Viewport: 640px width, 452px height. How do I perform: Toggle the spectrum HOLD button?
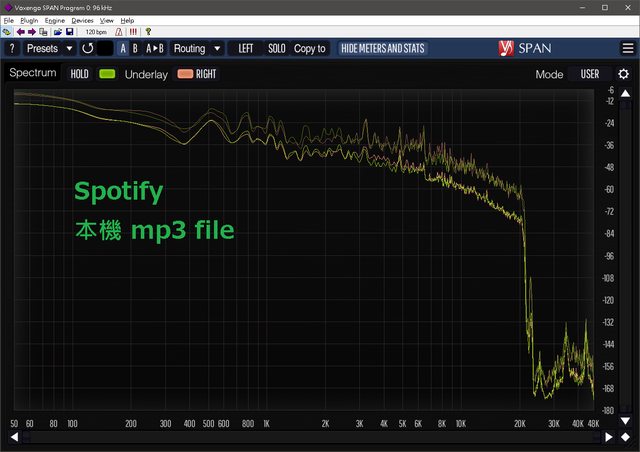[x=79, y=74]
